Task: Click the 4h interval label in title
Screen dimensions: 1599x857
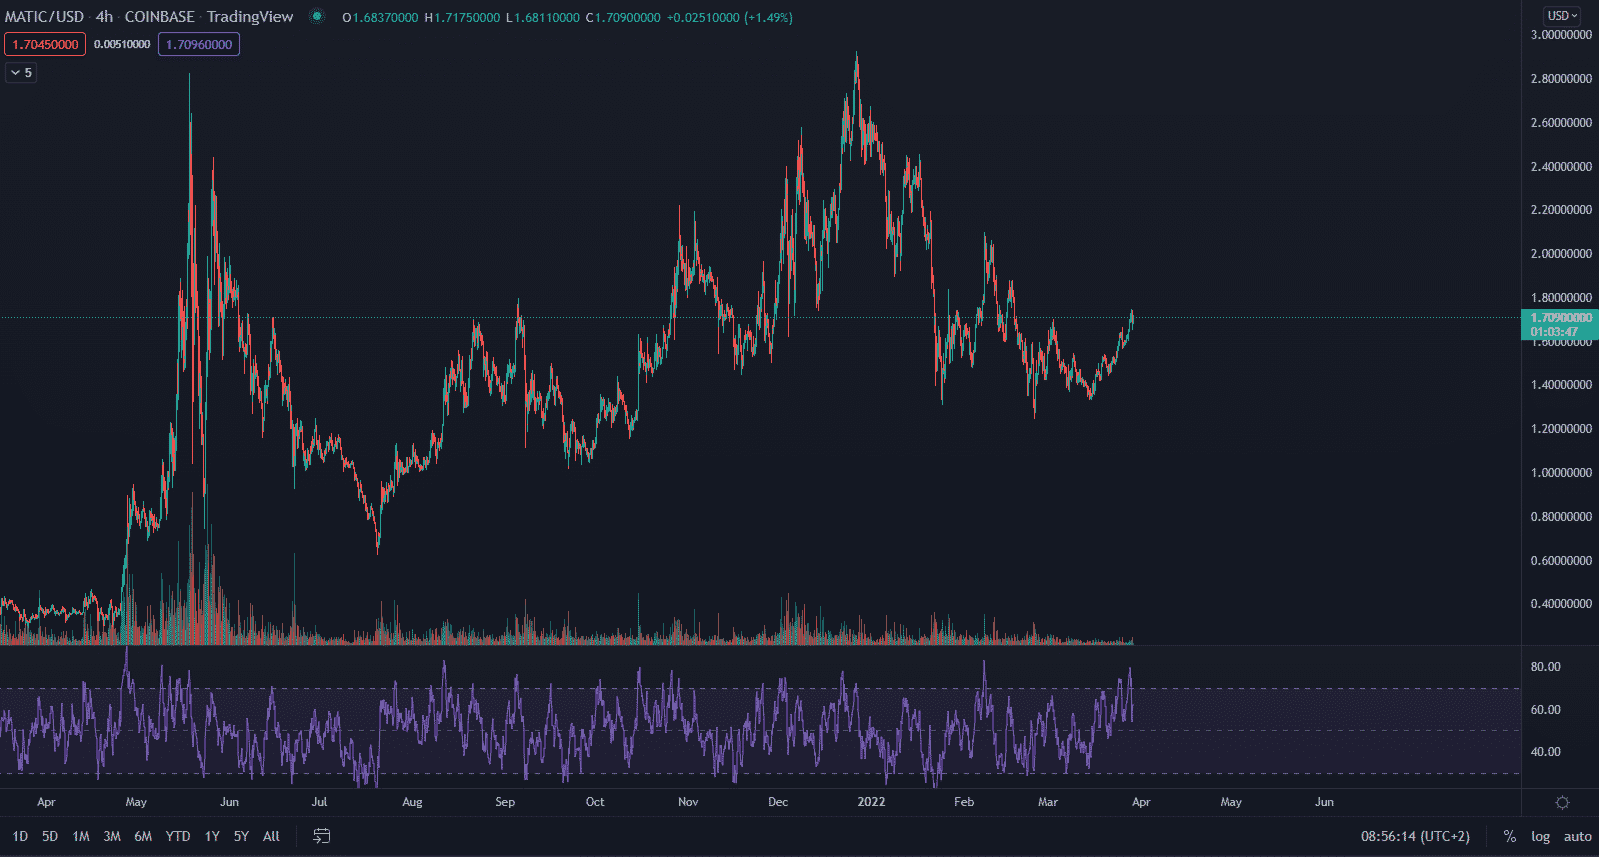Action: (x=104, y=17)
